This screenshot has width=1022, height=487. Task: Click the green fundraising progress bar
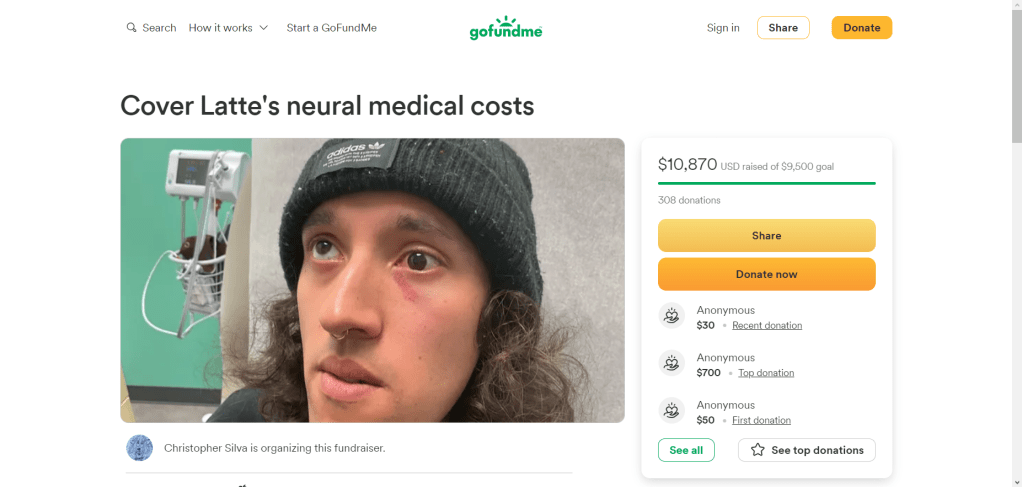[x=766, y=183]
